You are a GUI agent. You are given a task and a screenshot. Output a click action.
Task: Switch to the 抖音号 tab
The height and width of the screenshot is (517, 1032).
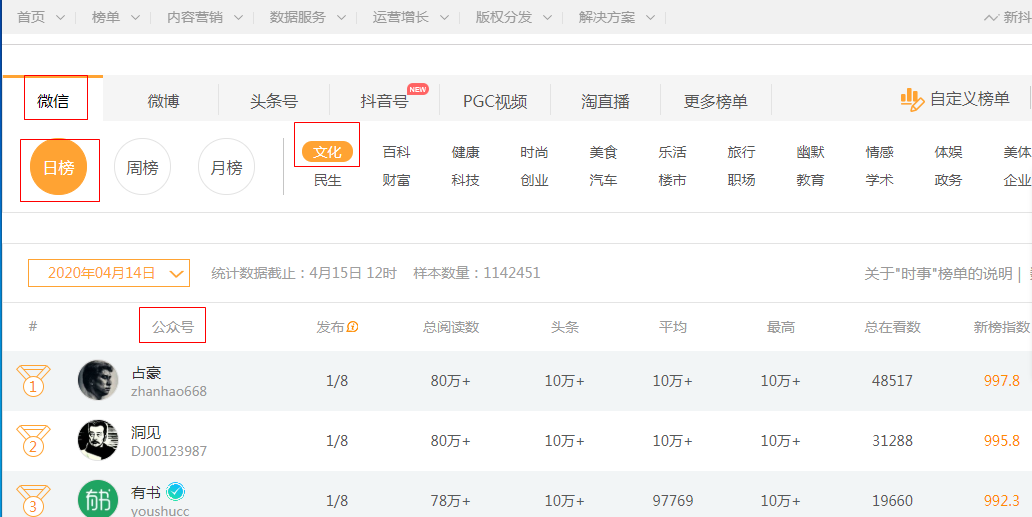click(384, 101)
